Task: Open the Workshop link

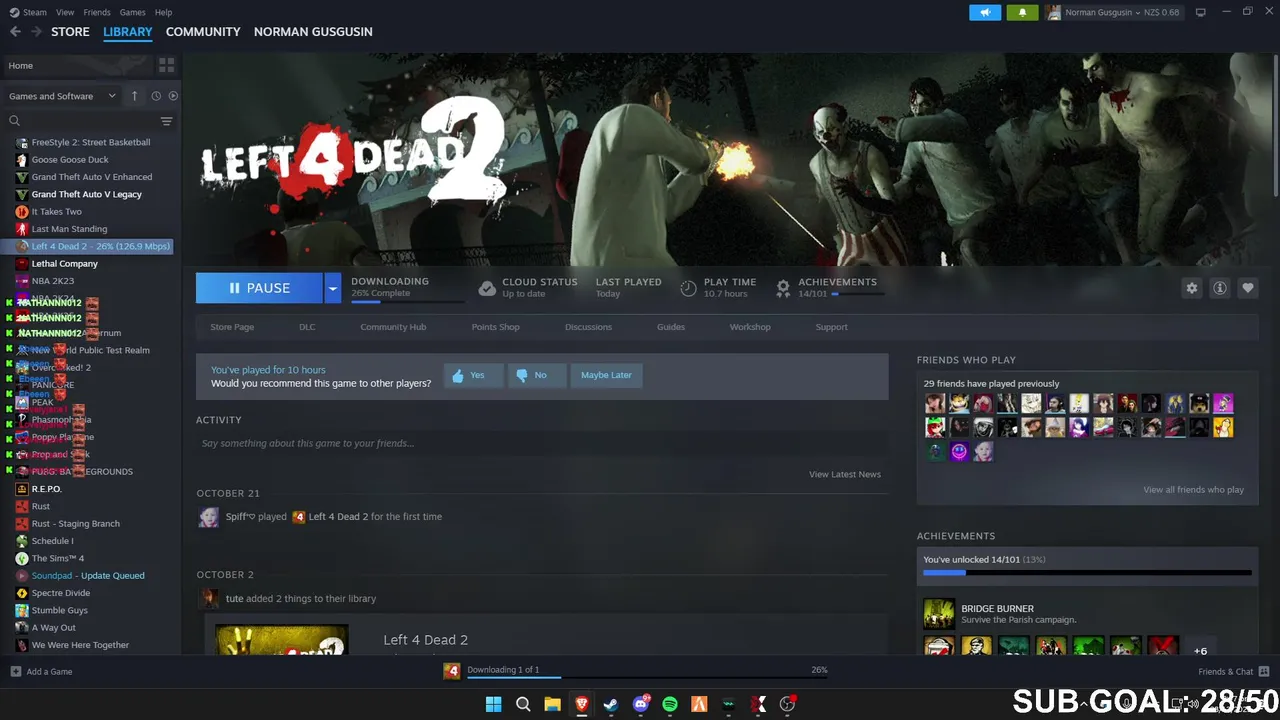Action: pyautogui.click(x=750, y=327)
